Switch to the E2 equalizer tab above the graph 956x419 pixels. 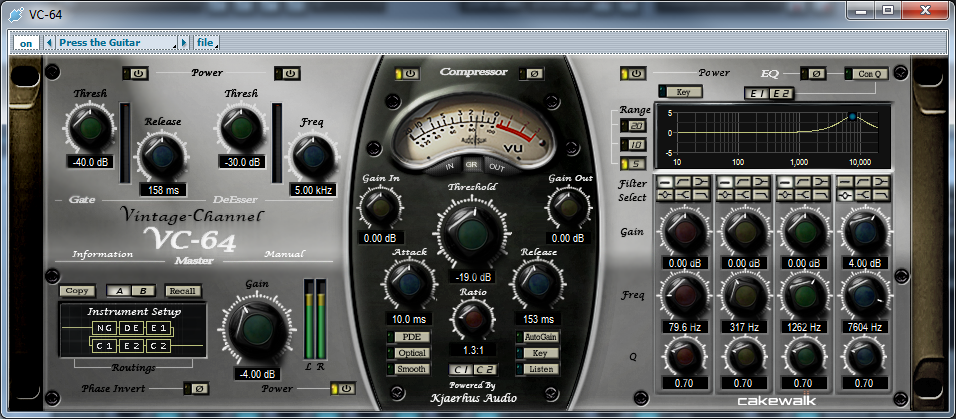pyautogui.click(x=779, y=94)
